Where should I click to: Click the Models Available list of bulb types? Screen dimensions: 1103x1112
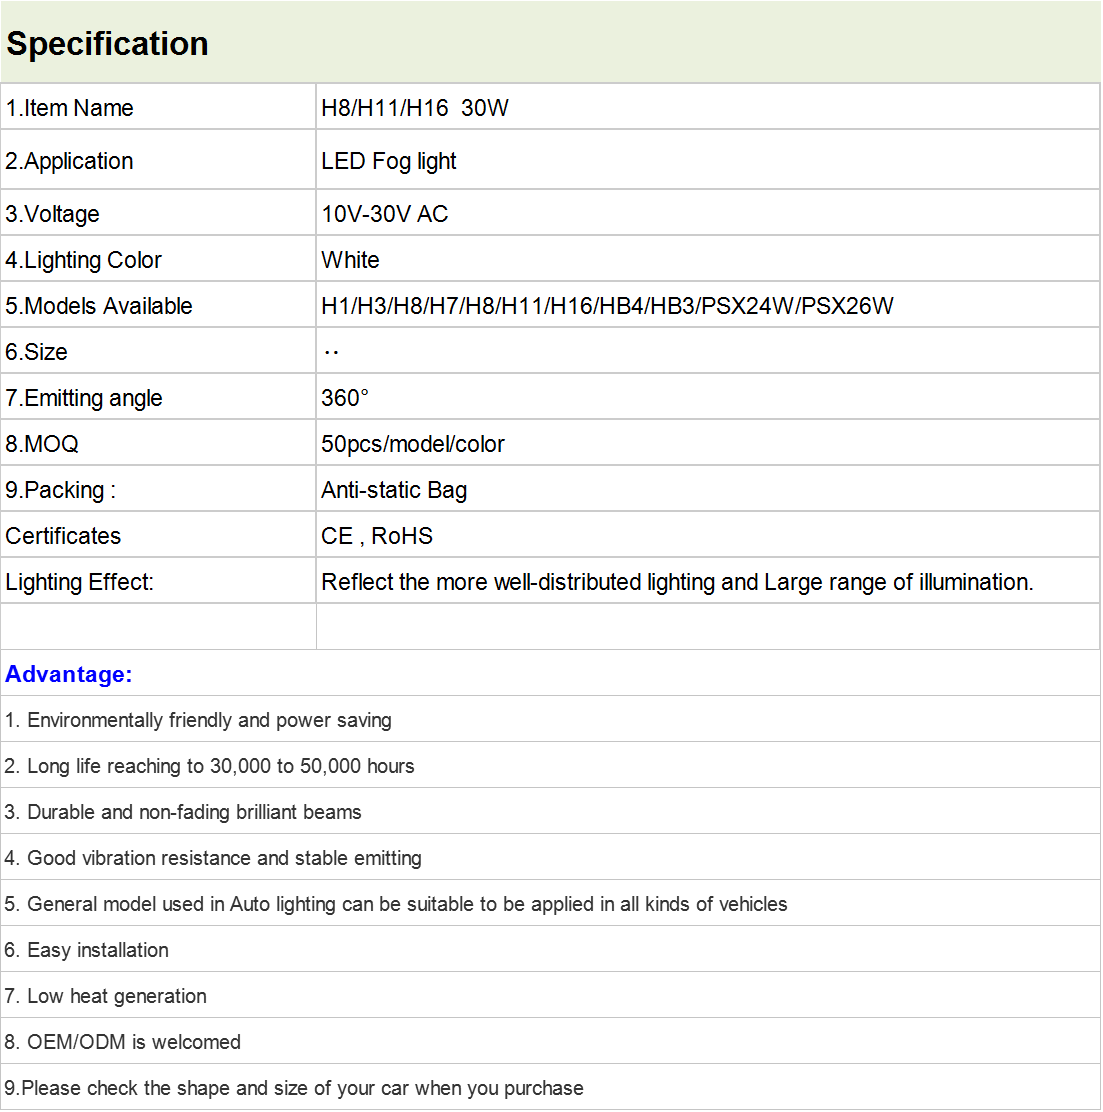tap(607, 306)
